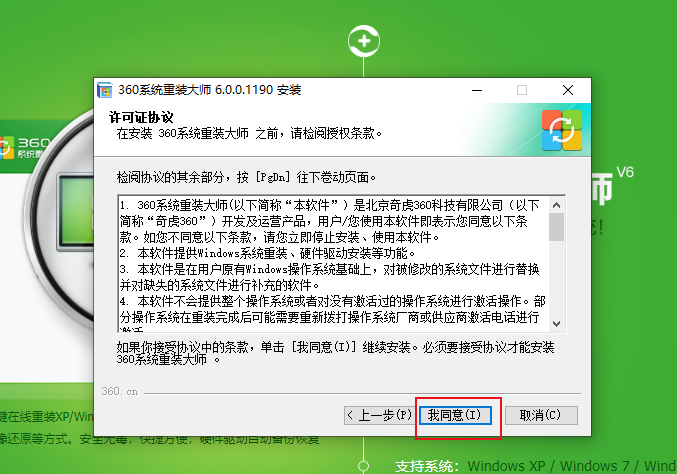Click the circular plus icon above the dialog
This screenshot has height=474, width=677.
pyautogui.click(x=364, y=41)
